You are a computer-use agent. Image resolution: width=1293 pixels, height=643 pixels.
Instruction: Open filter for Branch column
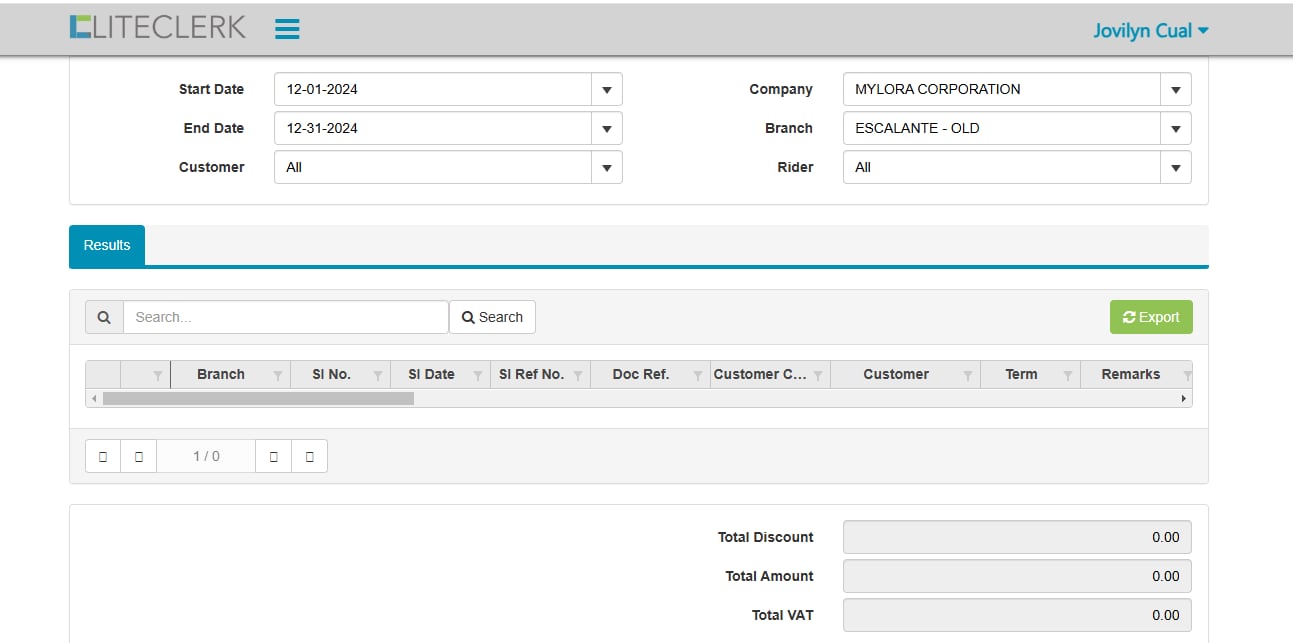278,375
